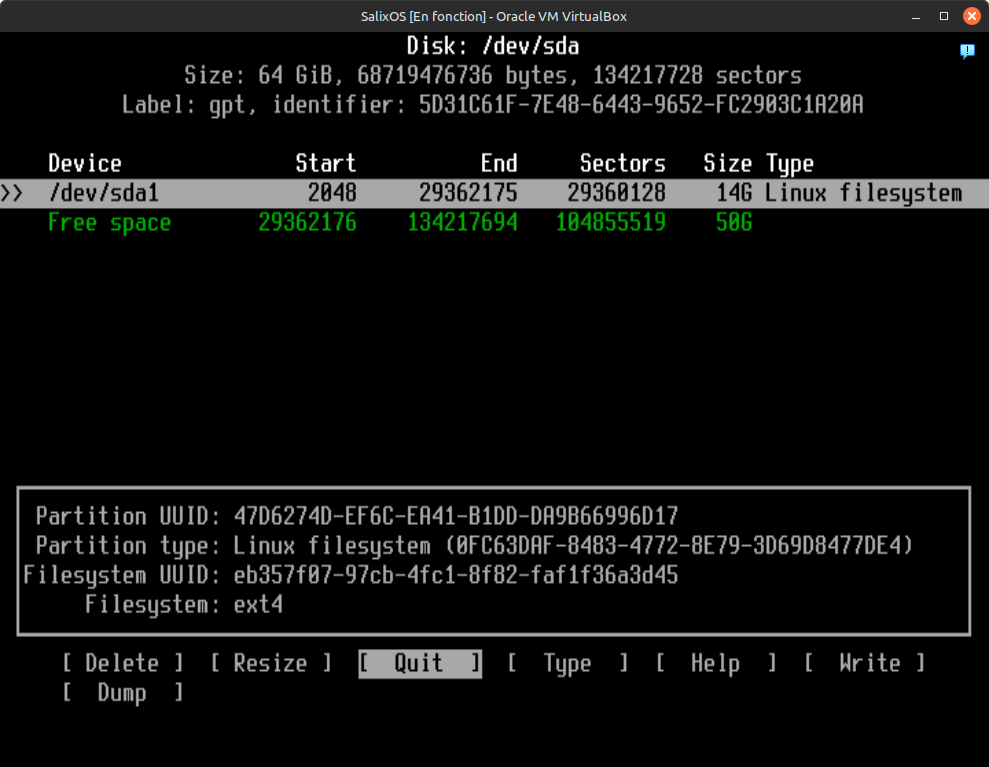Close the SalixOS VirtualBox window
989x767 pixels.
point(970,17)
